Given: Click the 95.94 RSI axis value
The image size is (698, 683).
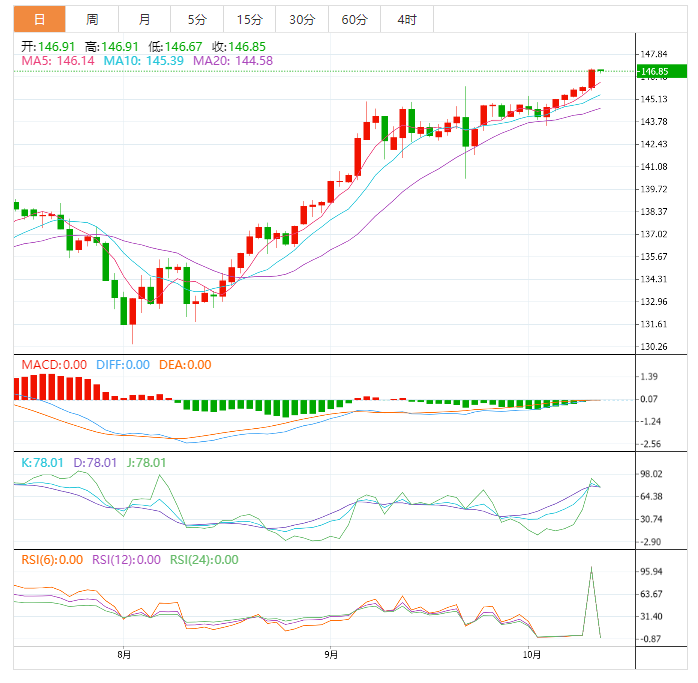Looking at the screenshot, I should 651,571.
